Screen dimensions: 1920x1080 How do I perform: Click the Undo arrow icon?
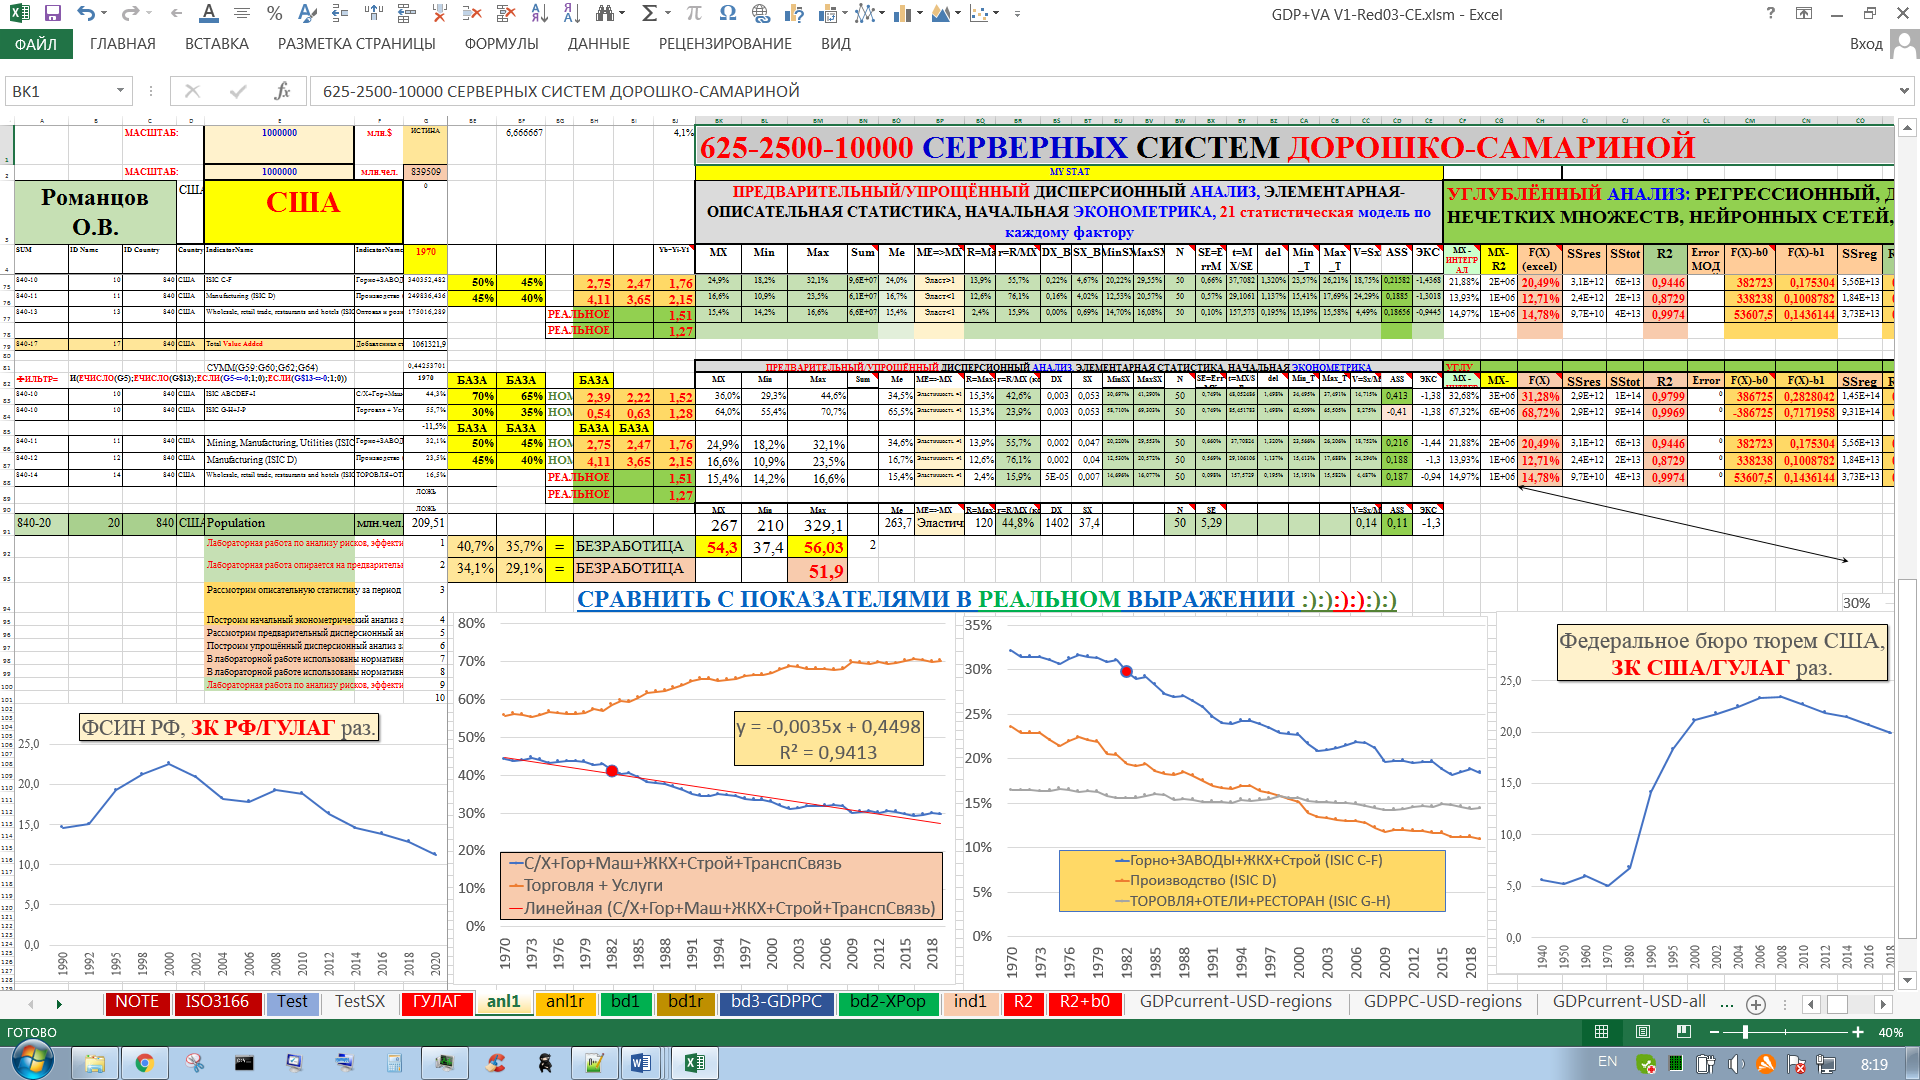tap(86, 14)
